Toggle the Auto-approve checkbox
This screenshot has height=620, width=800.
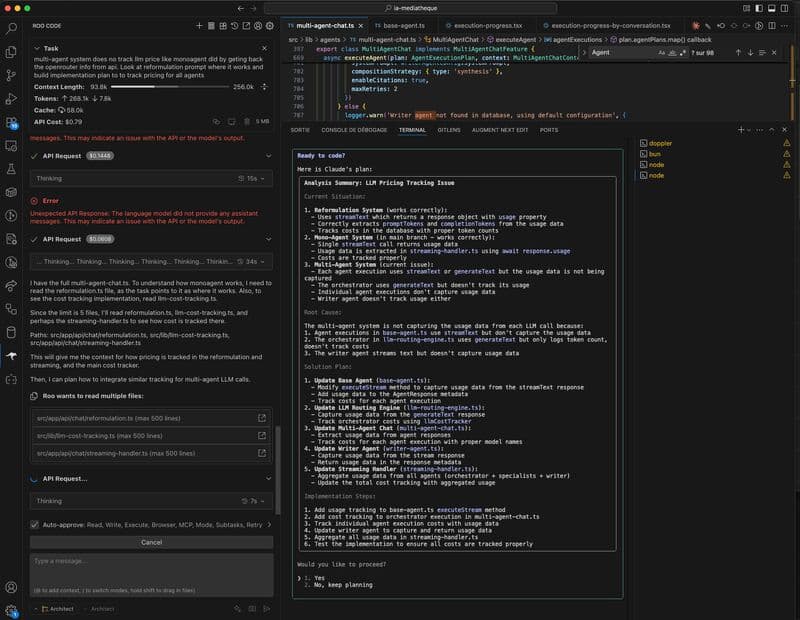point(36,524)
